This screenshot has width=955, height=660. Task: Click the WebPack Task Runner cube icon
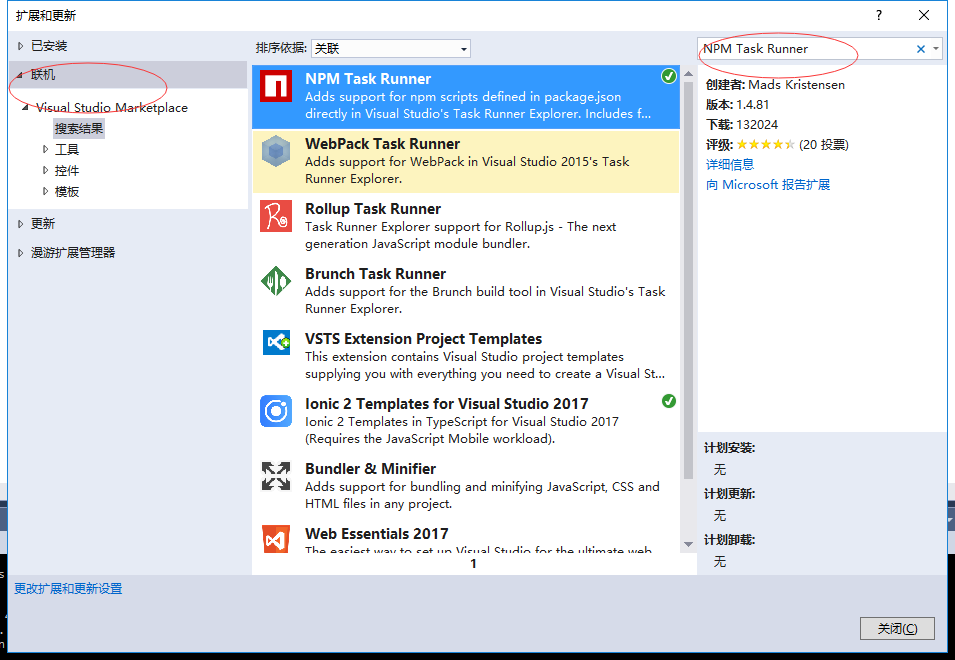point(276,151)
